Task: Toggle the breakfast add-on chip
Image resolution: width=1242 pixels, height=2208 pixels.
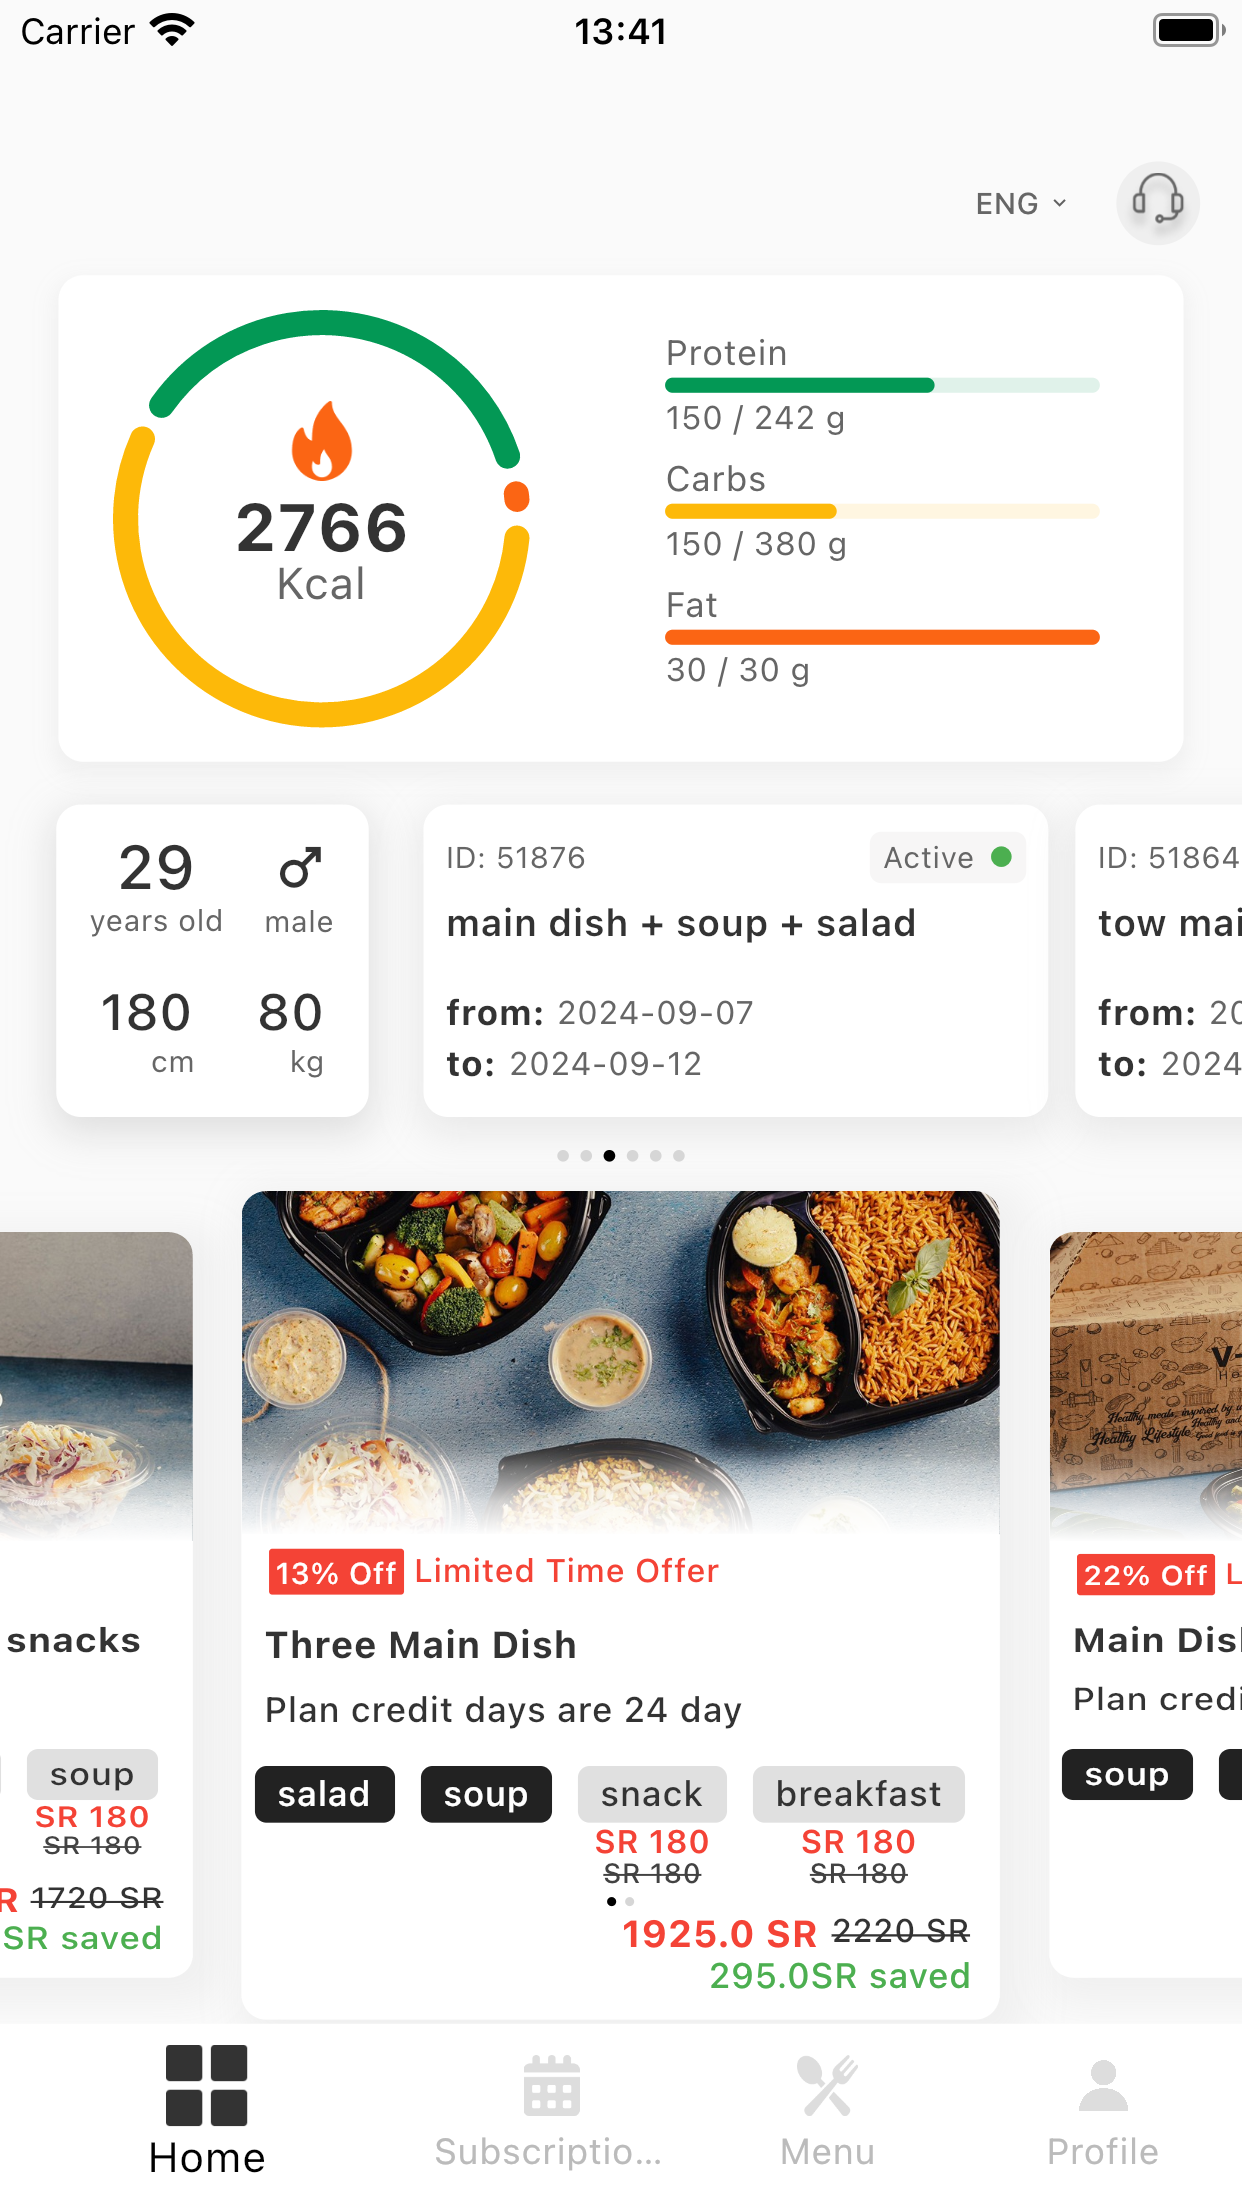Action: [858, 1794]
